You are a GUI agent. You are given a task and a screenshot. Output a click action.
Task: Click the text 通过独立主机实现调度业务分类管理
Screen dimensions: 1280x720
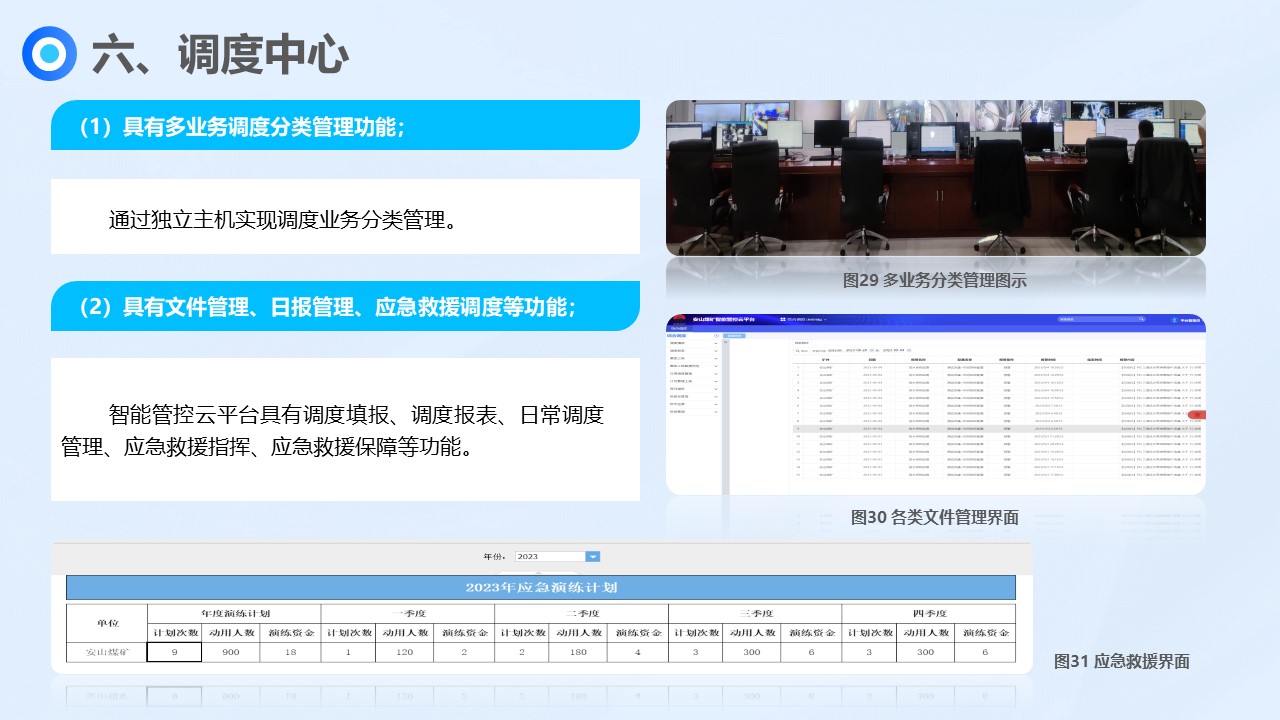(x=285, y=219)
